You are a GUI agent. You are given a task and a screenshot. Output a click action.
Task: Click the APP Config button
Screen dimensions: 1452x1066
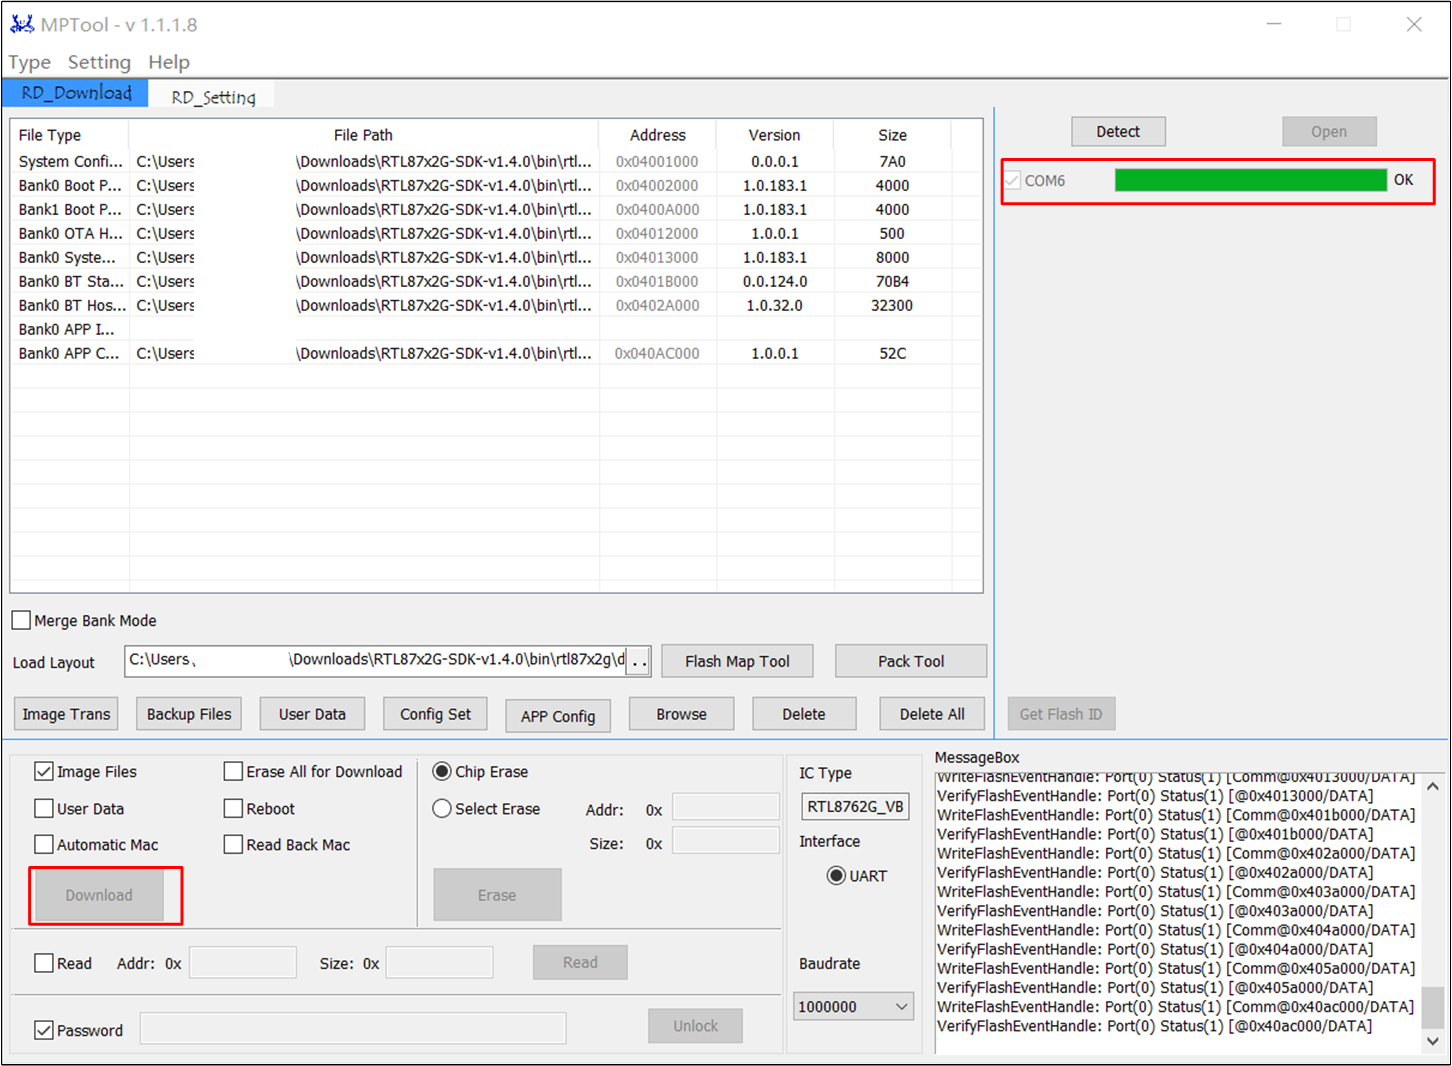click(557, 716)
